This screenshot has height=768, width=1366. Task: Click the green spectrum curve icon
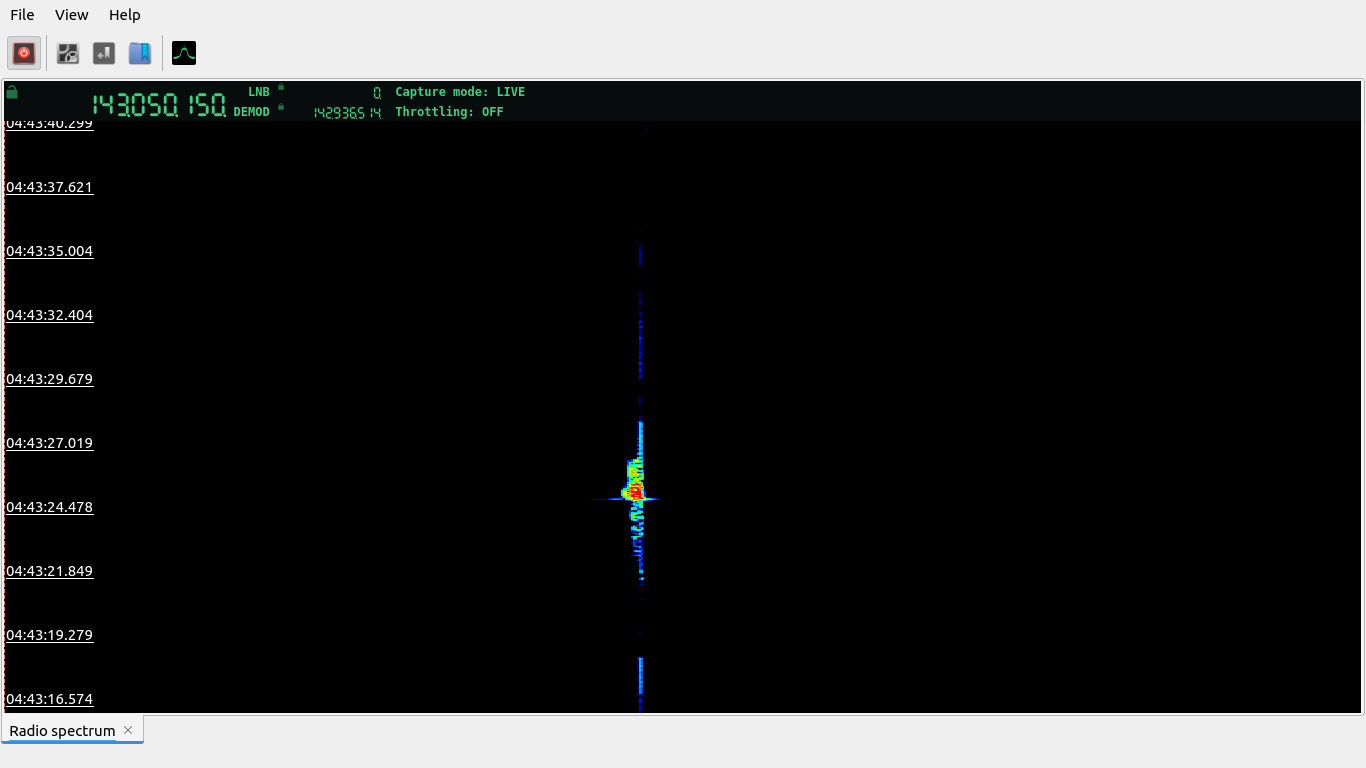click(x=184, y=53)
